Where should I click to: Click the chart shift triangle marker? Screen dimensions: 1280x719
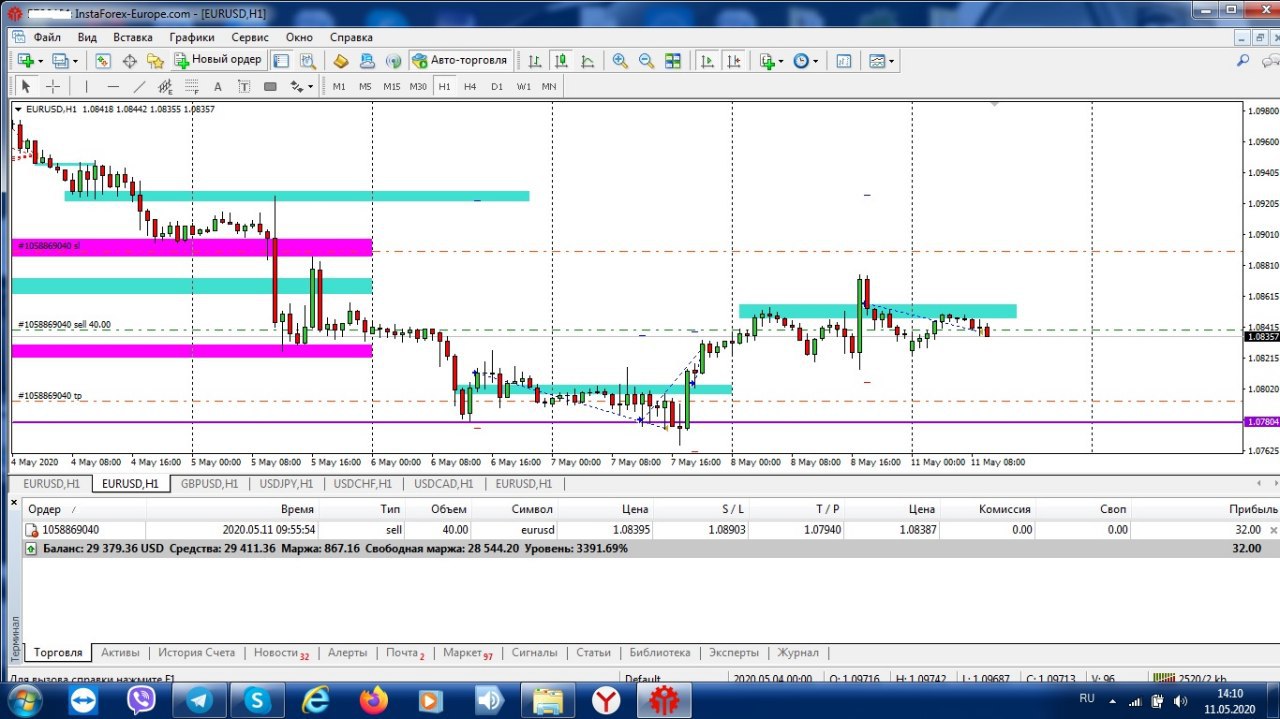993,104
